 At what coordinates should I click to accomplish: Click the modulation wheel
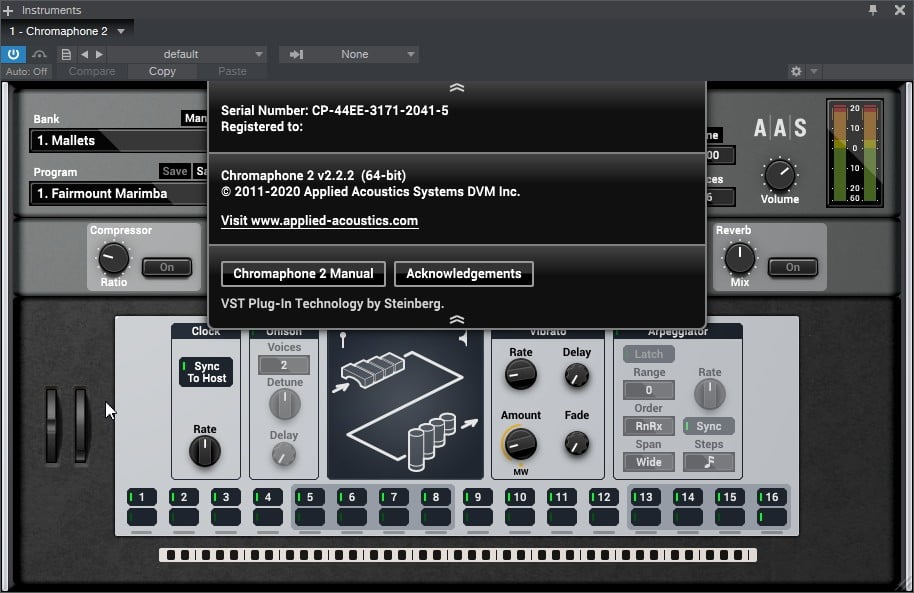tap(80, 426)
